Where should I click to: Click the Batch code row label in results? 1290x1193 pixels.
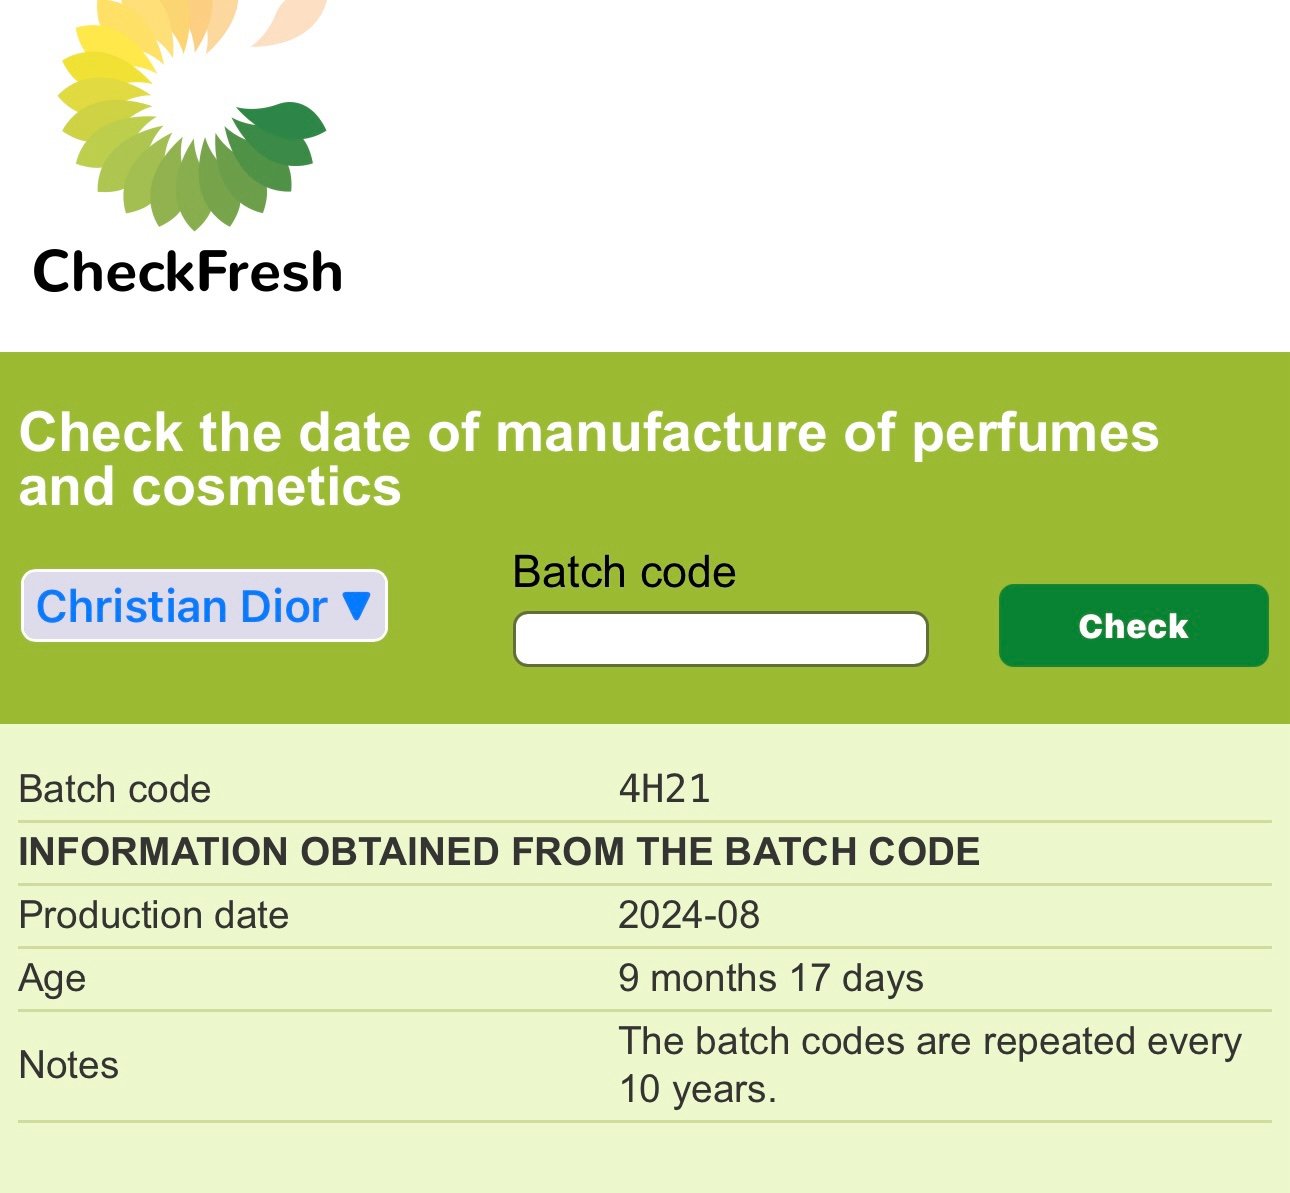pos(115,789)
